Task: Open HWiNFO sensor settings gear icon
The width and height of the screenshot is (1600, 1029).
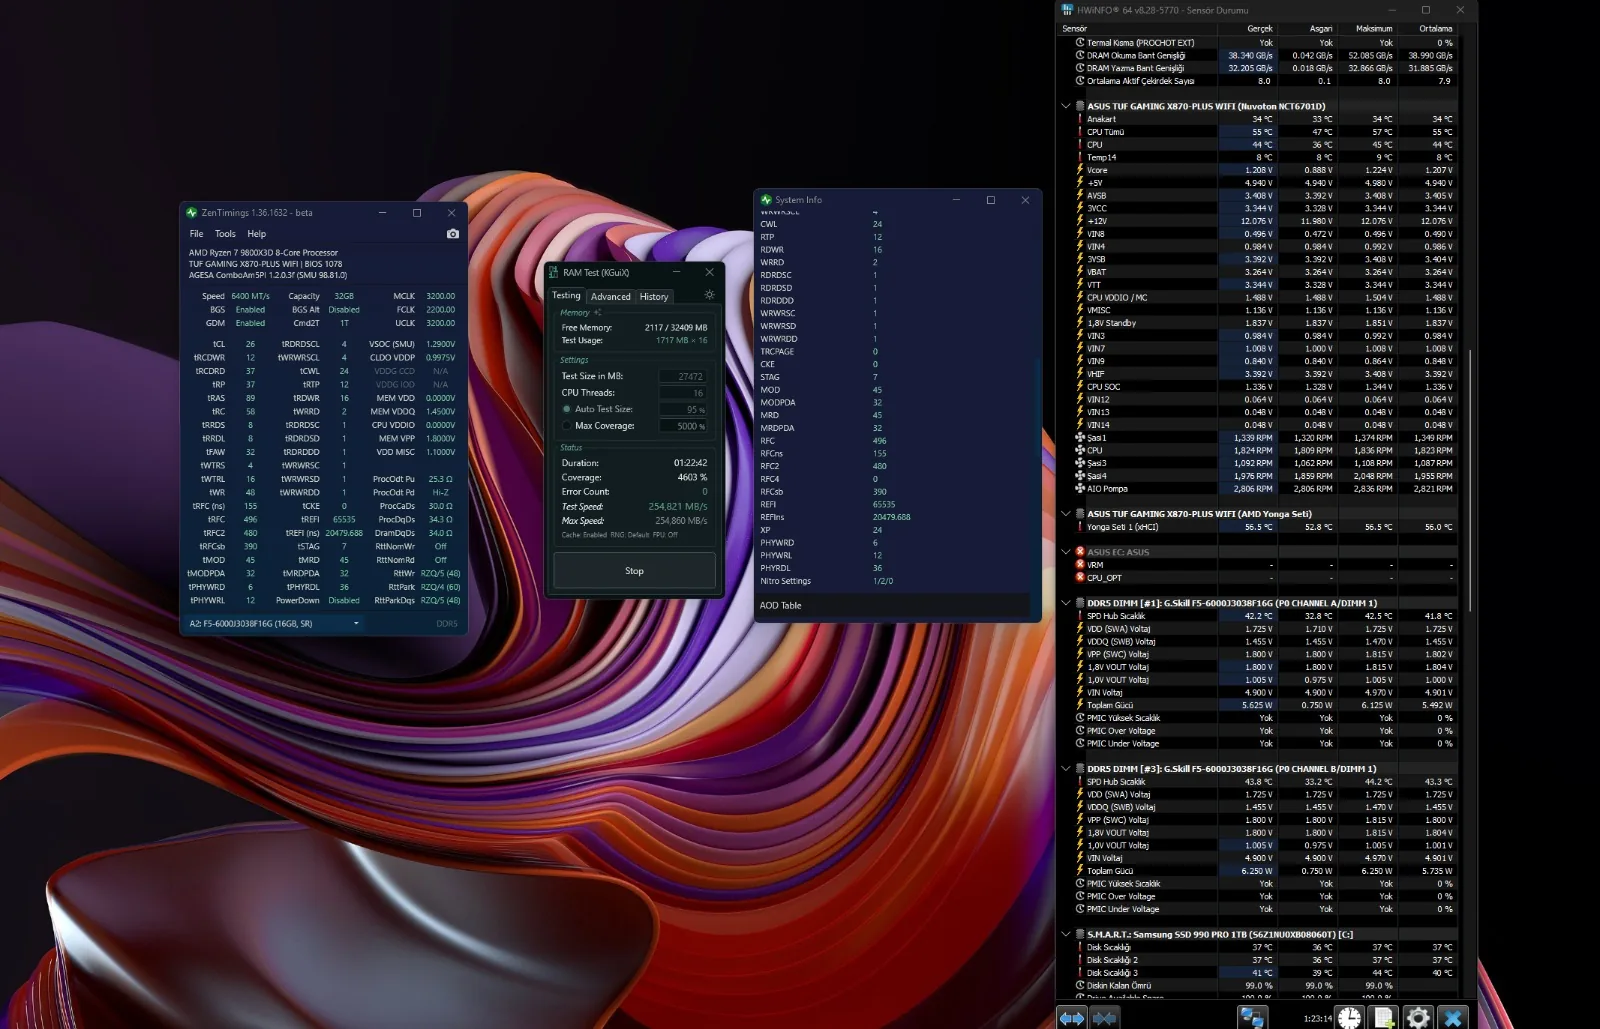Action: [1418, 1017]
